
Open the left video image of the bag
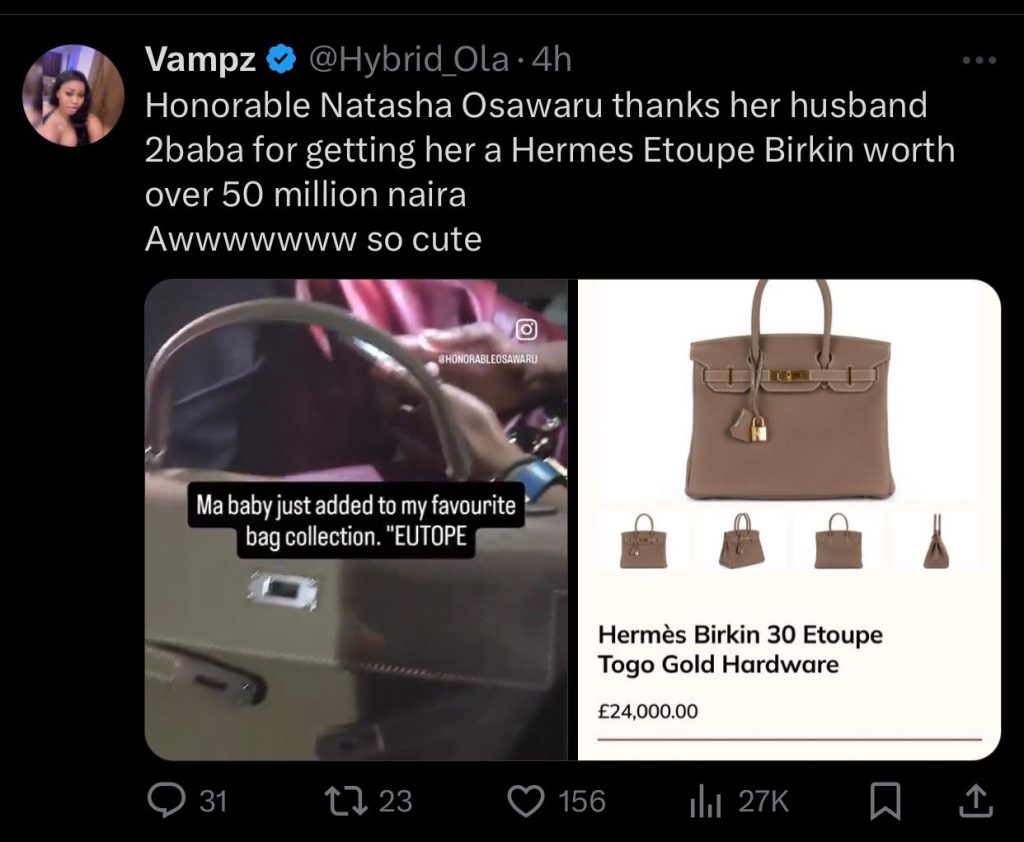(356, 519)
